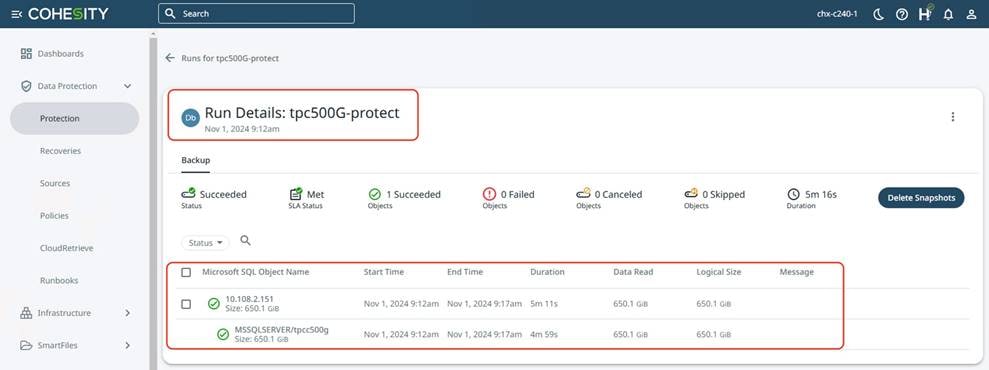Open the help question mark icon
The width and height of the screenshot is (989, 370).
pos(902,14)
